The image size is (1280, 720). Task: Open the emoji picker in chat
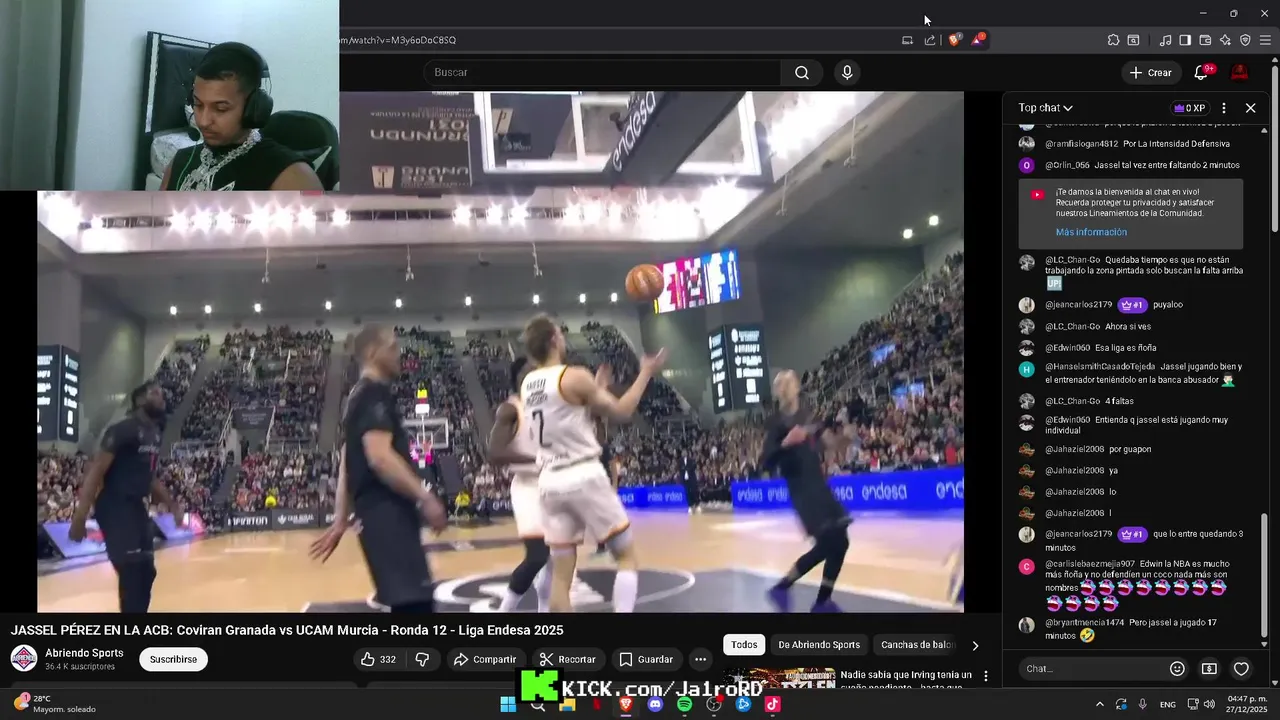pos(1177,668)
